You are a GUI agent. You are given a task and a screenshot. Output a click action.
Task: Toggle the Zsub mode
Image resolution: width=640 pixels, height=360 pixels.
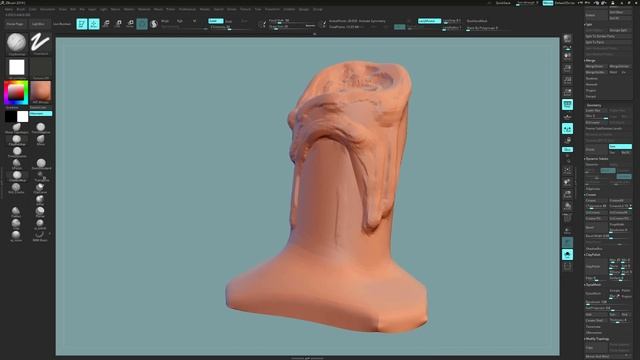point(229,21)
